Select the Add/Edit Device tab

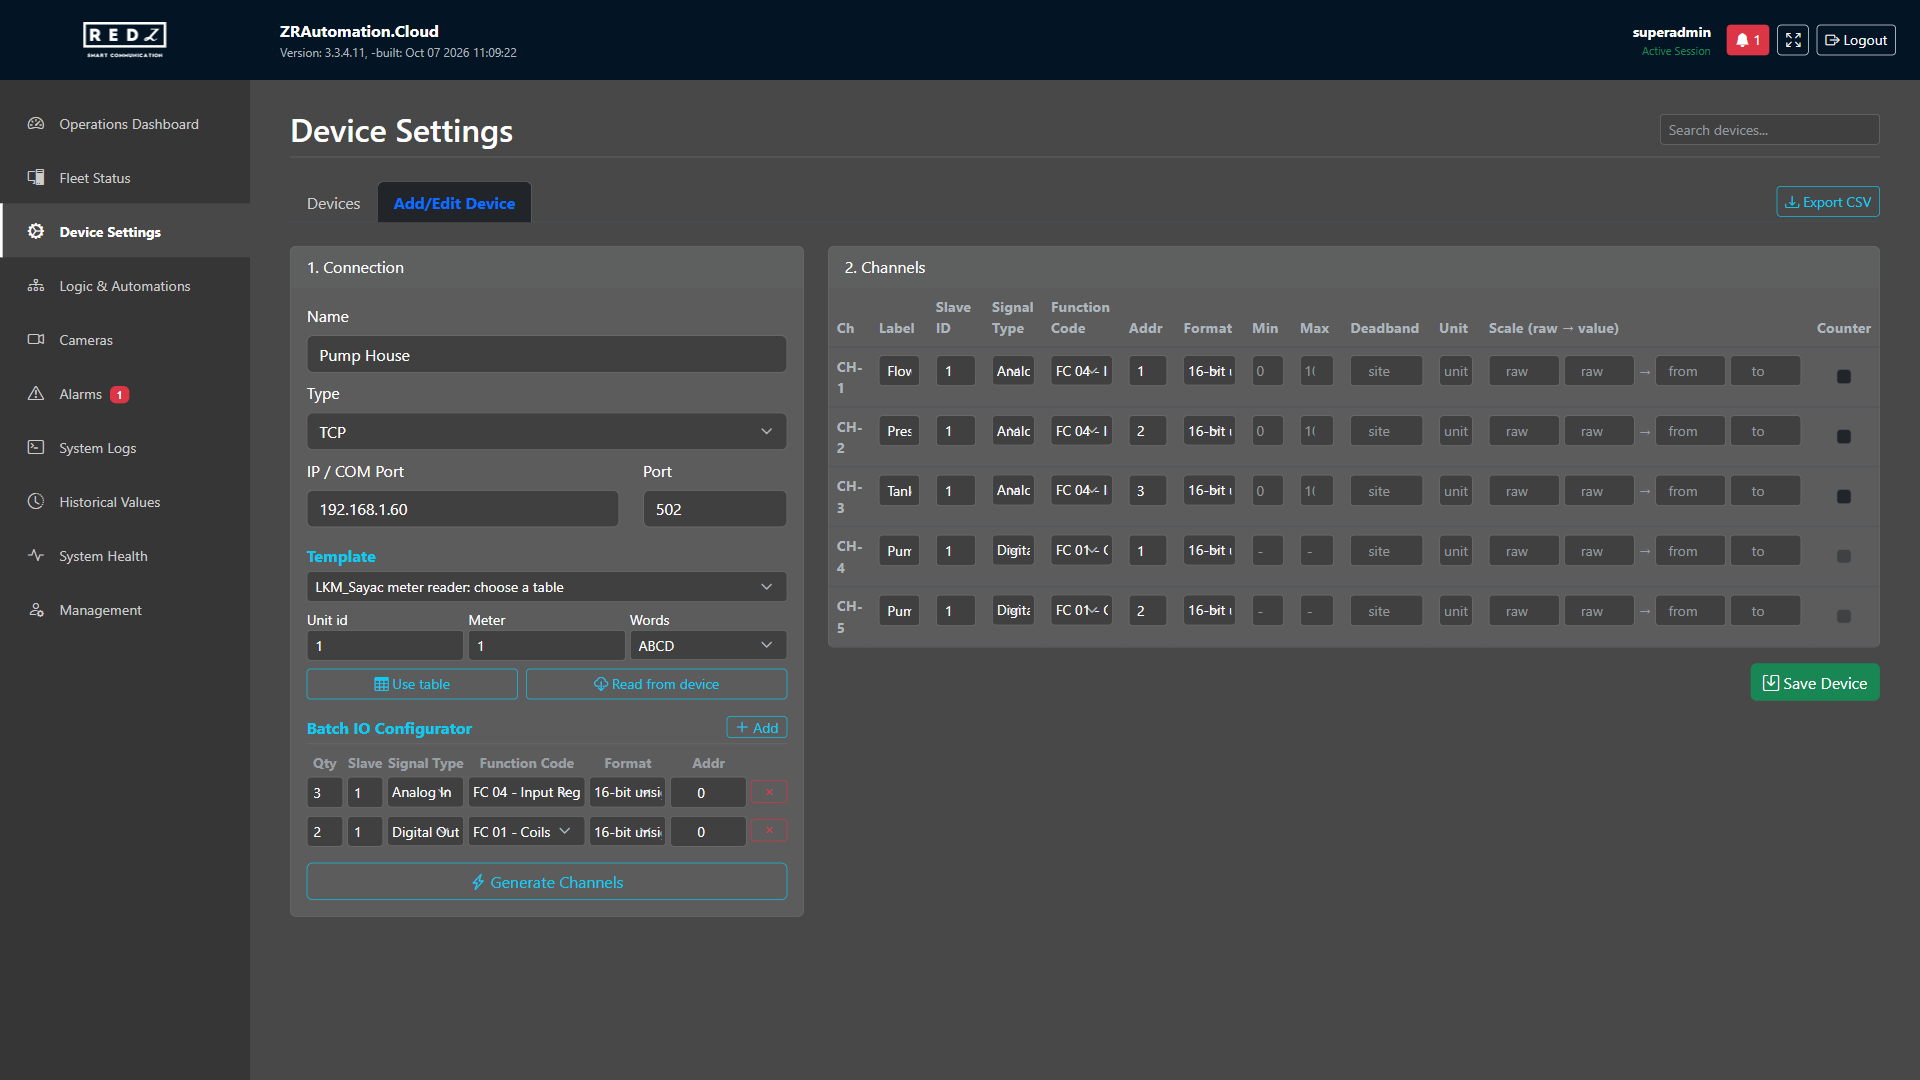[x=454, y=203]
